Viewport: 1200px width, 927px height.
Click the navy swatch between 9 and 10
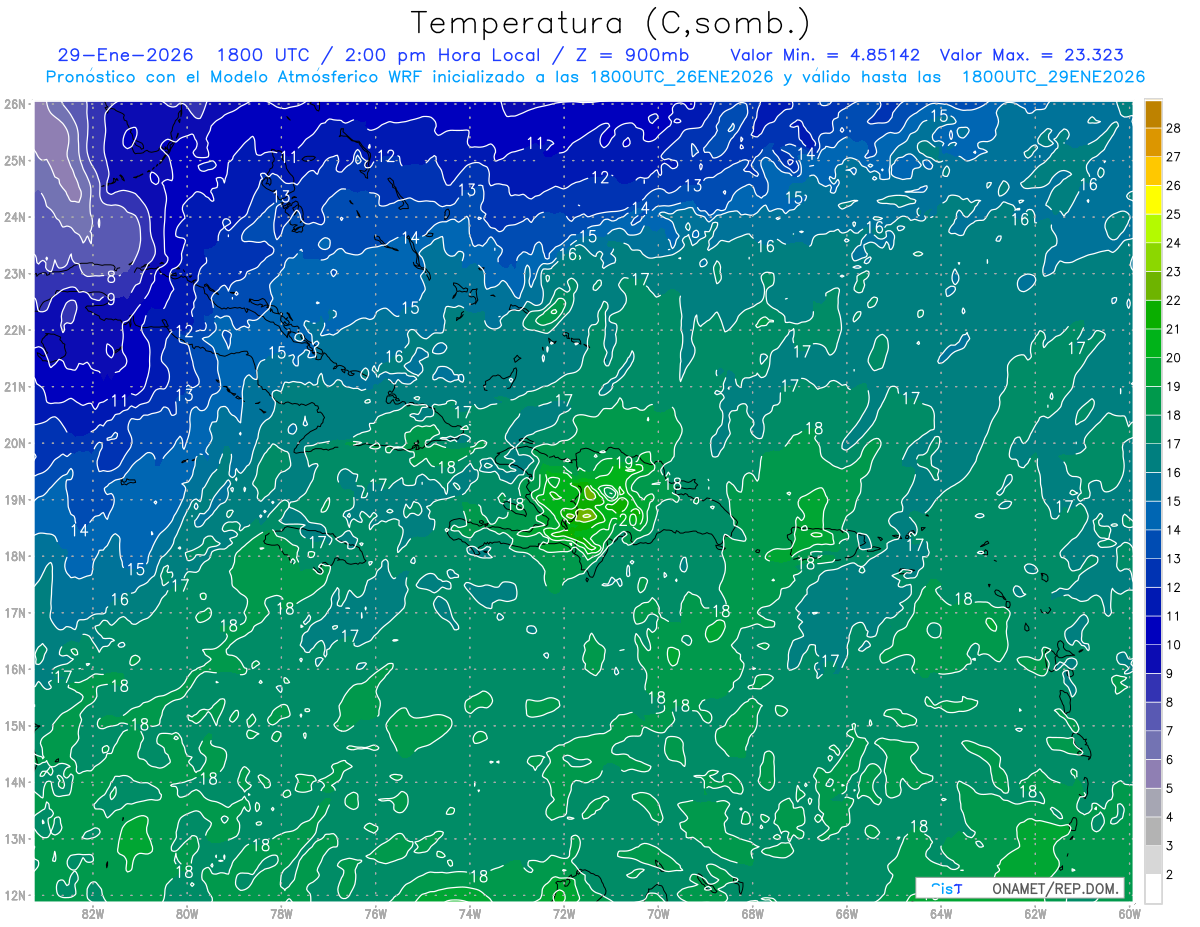click(x=1153, y=659)
